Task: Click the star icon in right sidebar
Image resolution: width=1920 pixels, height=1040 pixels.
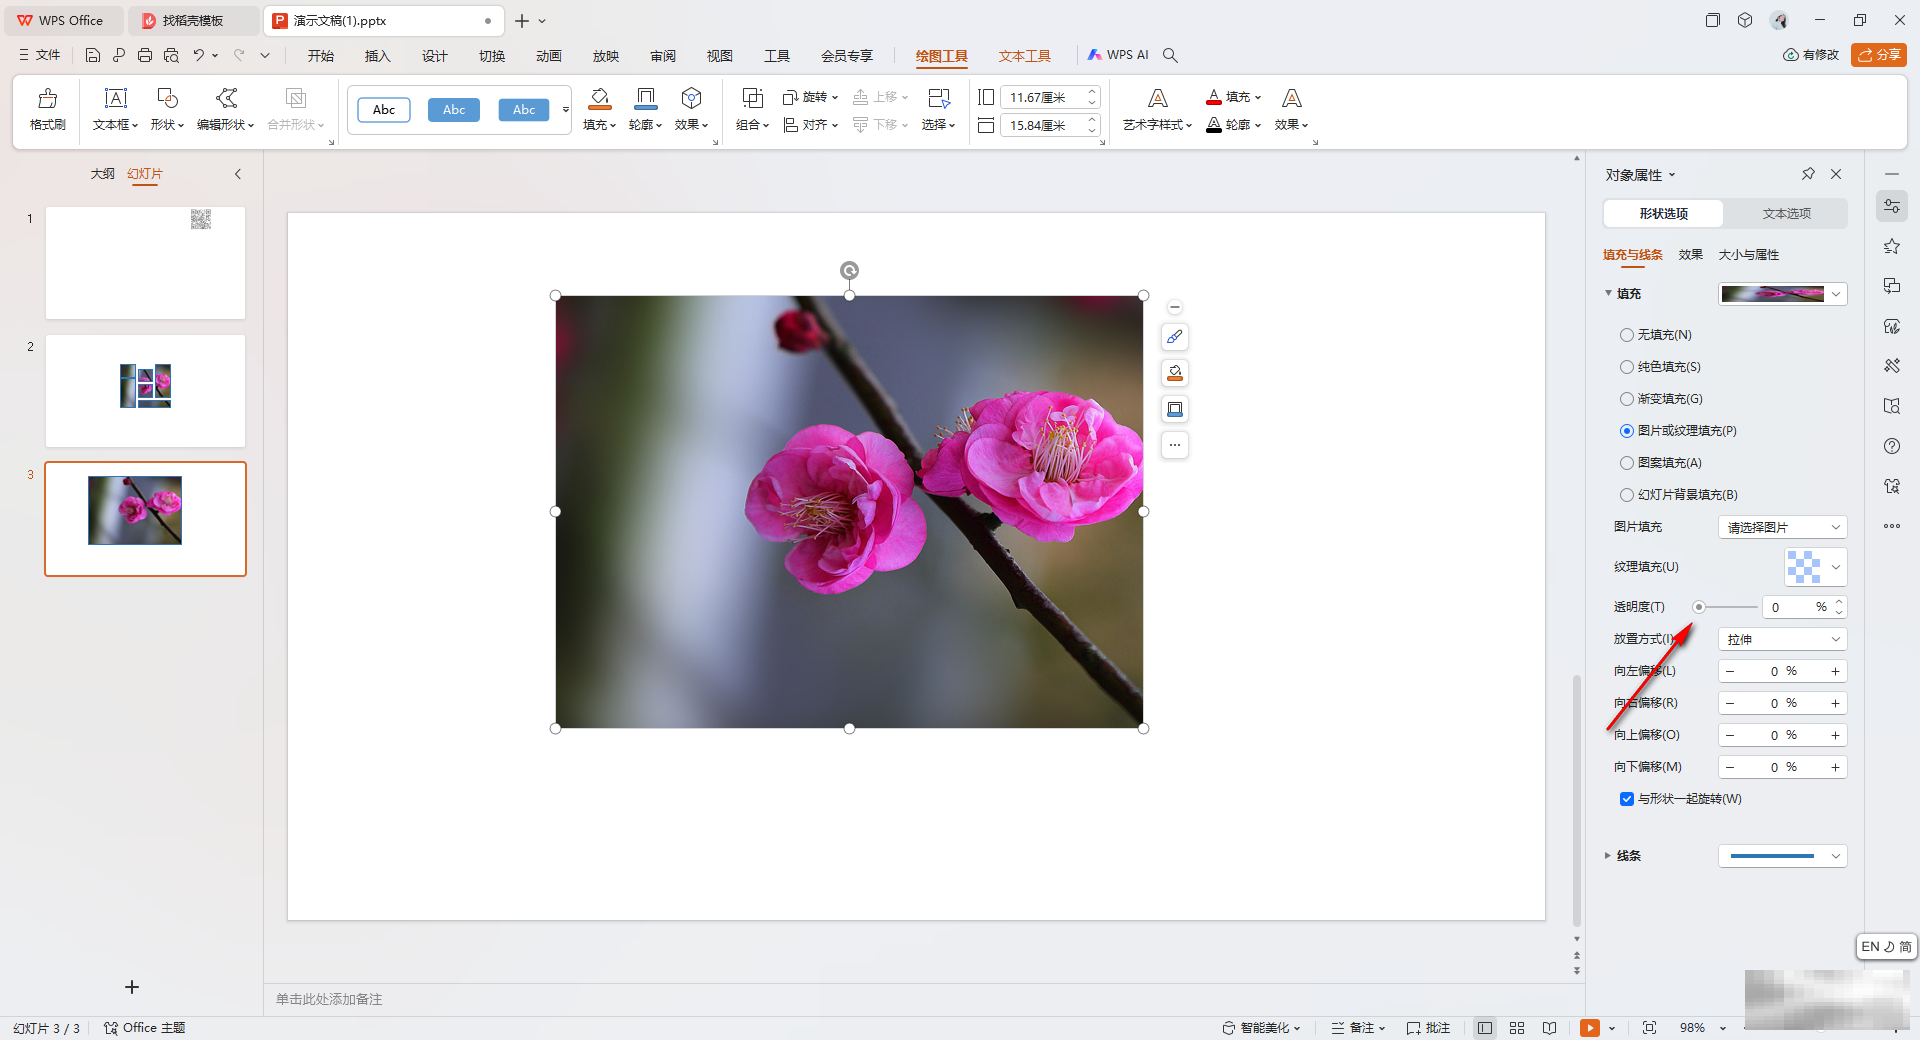Action: click(1892, 246)
